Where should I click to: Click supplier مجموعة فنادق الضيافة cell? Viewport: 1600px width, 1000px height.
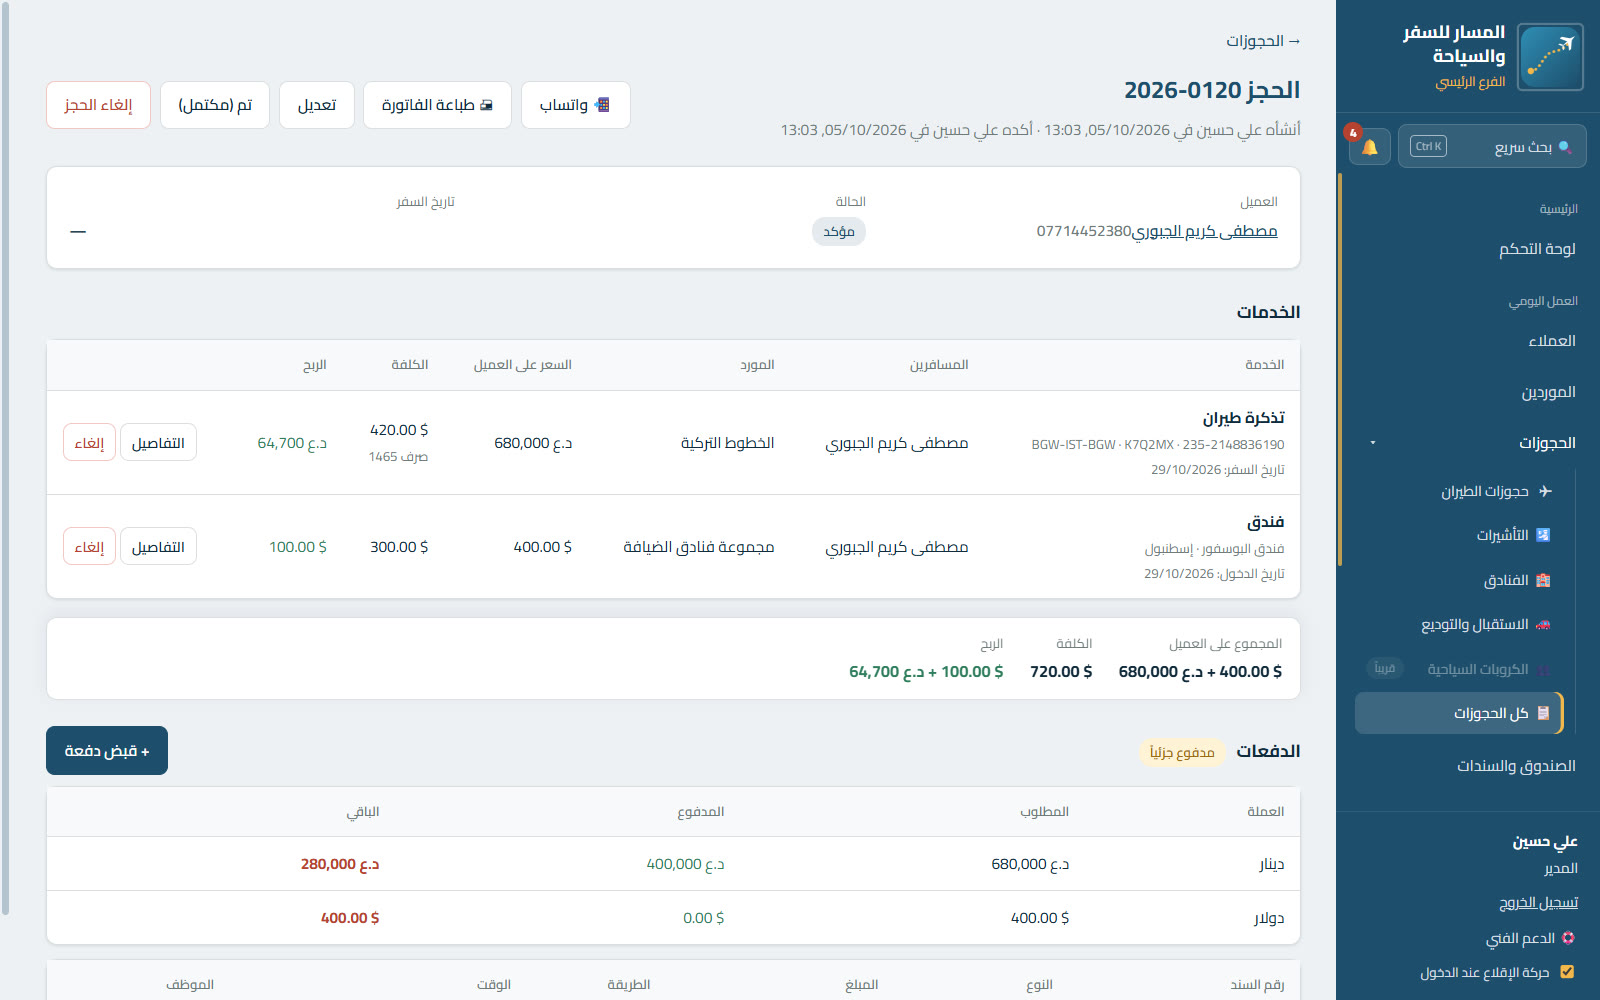tap(698, 547)
